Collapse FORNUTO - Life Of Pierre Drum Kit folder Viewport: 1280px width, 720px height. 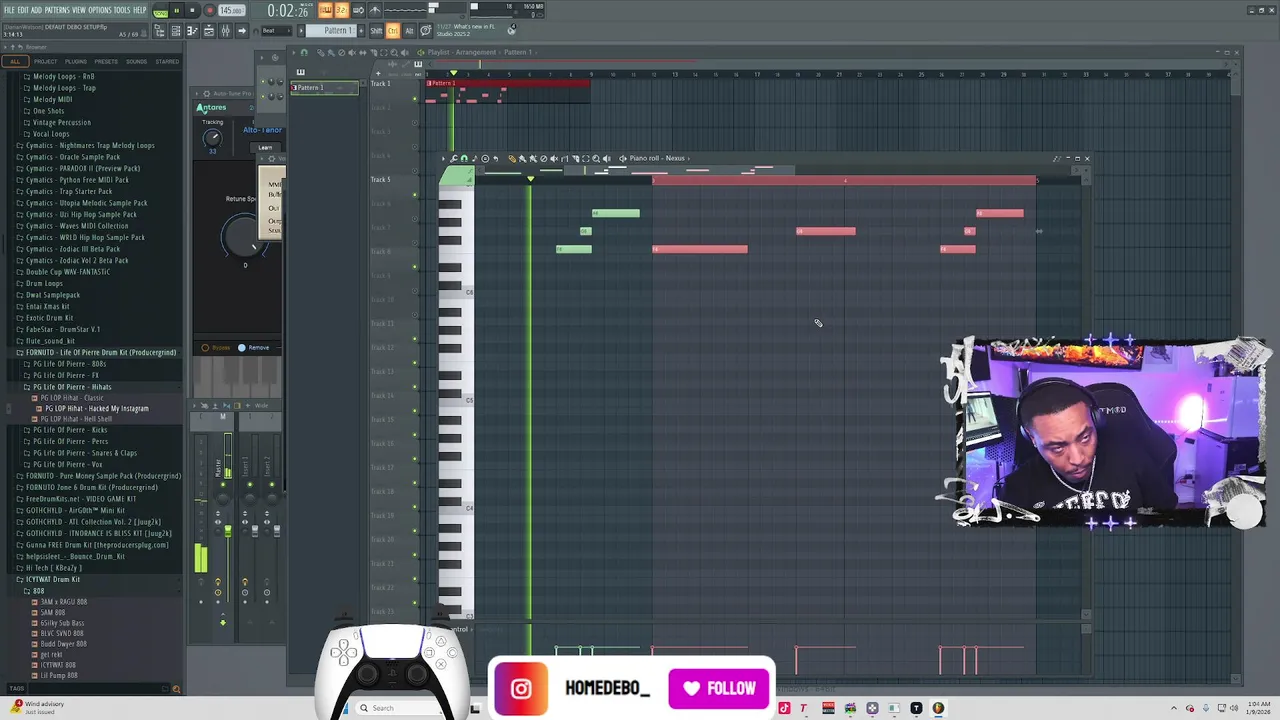point(96,352)
